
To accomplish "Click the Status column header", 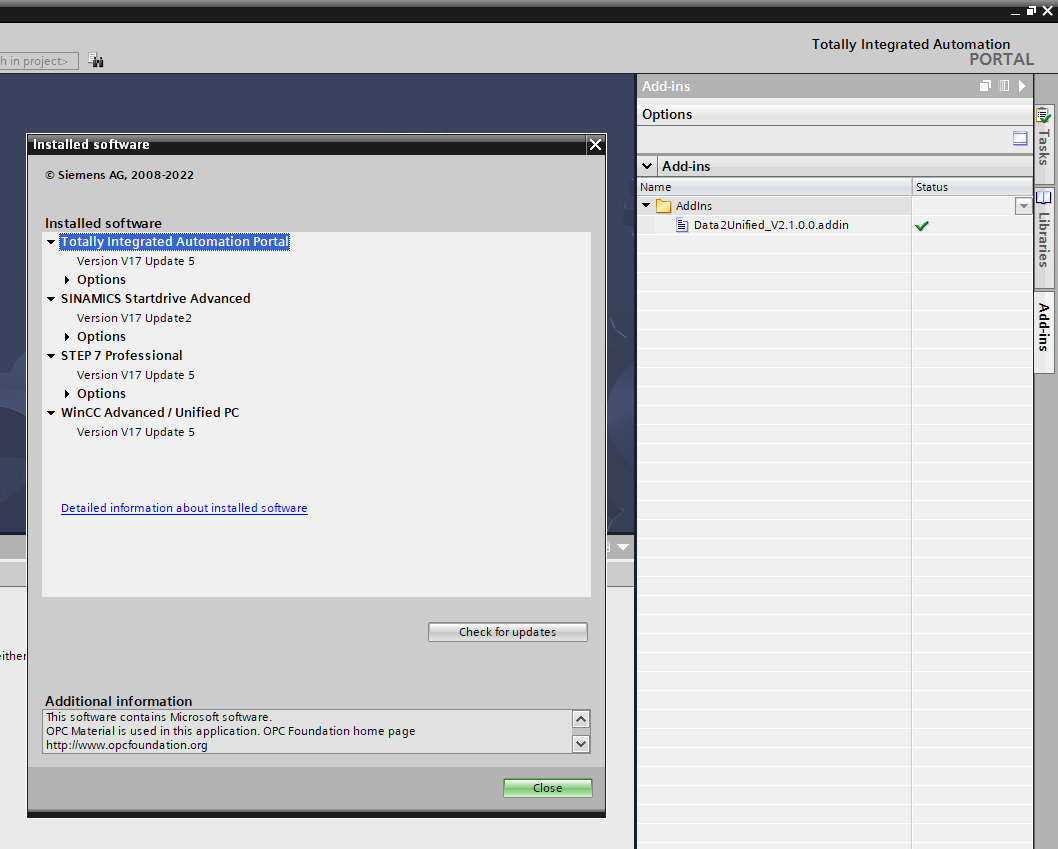I will (x=972, y=187).
